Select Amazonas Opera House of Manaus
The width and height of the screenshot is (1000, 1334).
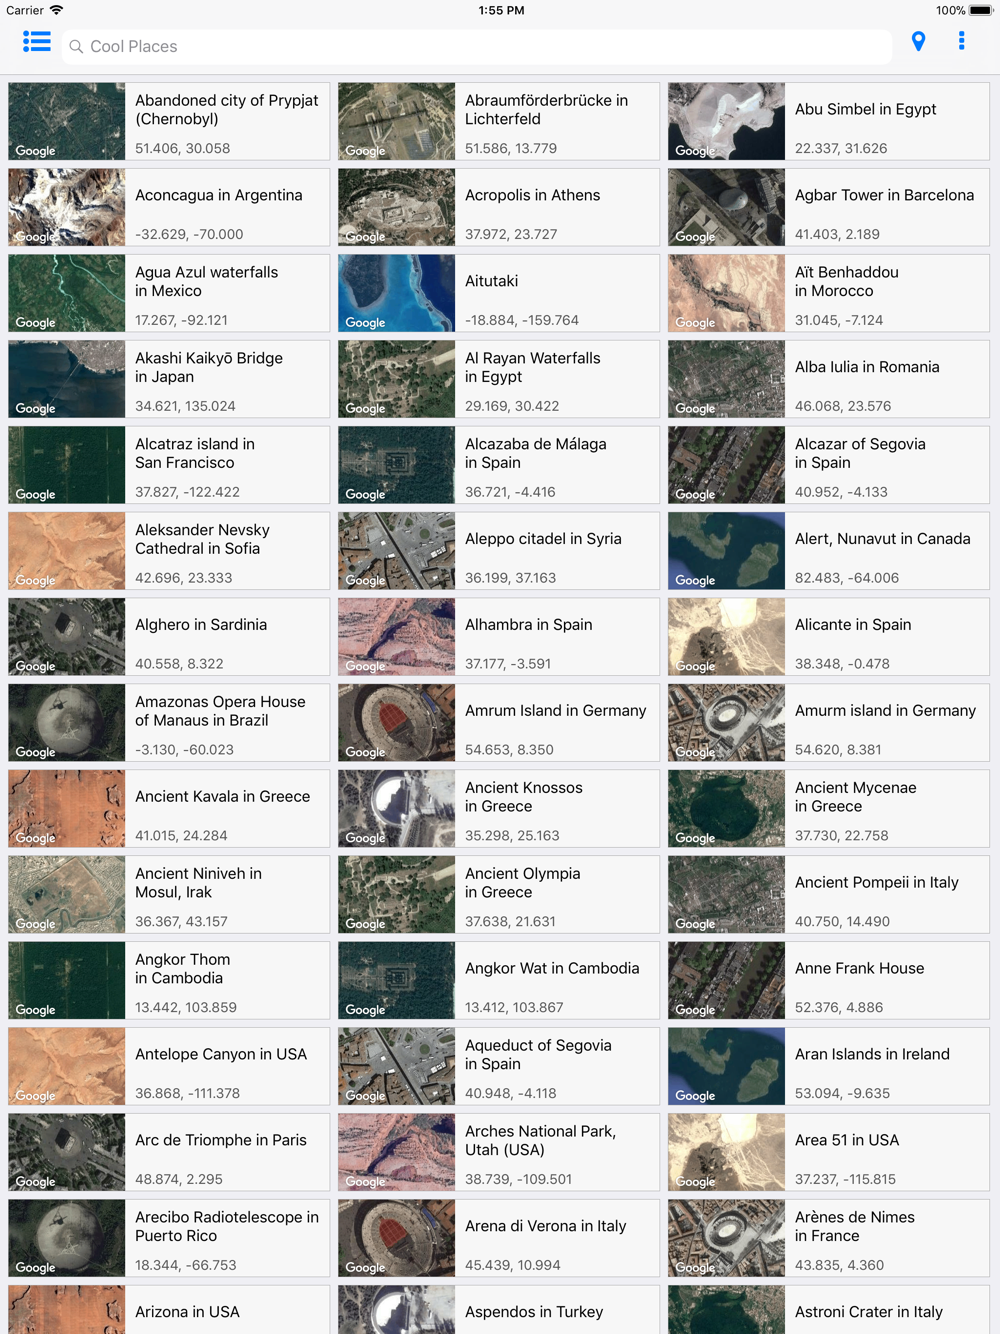pos(169,723)
